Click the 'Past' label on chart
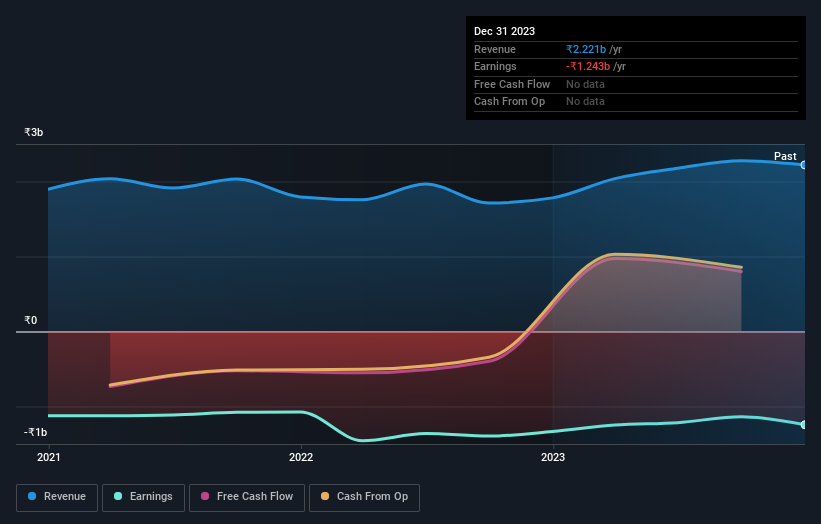This screenshot has height=524, width=821. point(785,156)
